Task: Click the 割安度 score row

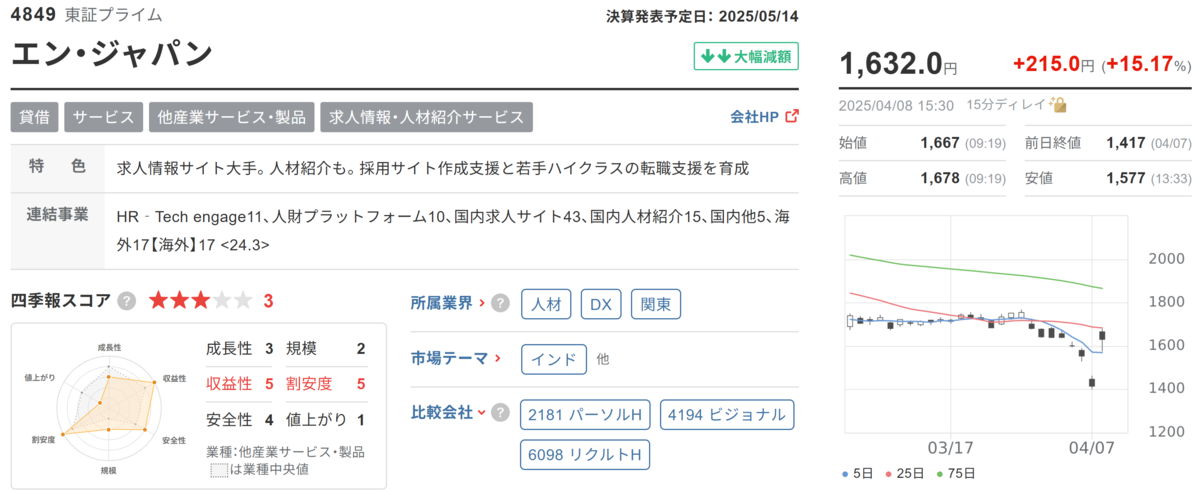Action: (x=326, y=384)
